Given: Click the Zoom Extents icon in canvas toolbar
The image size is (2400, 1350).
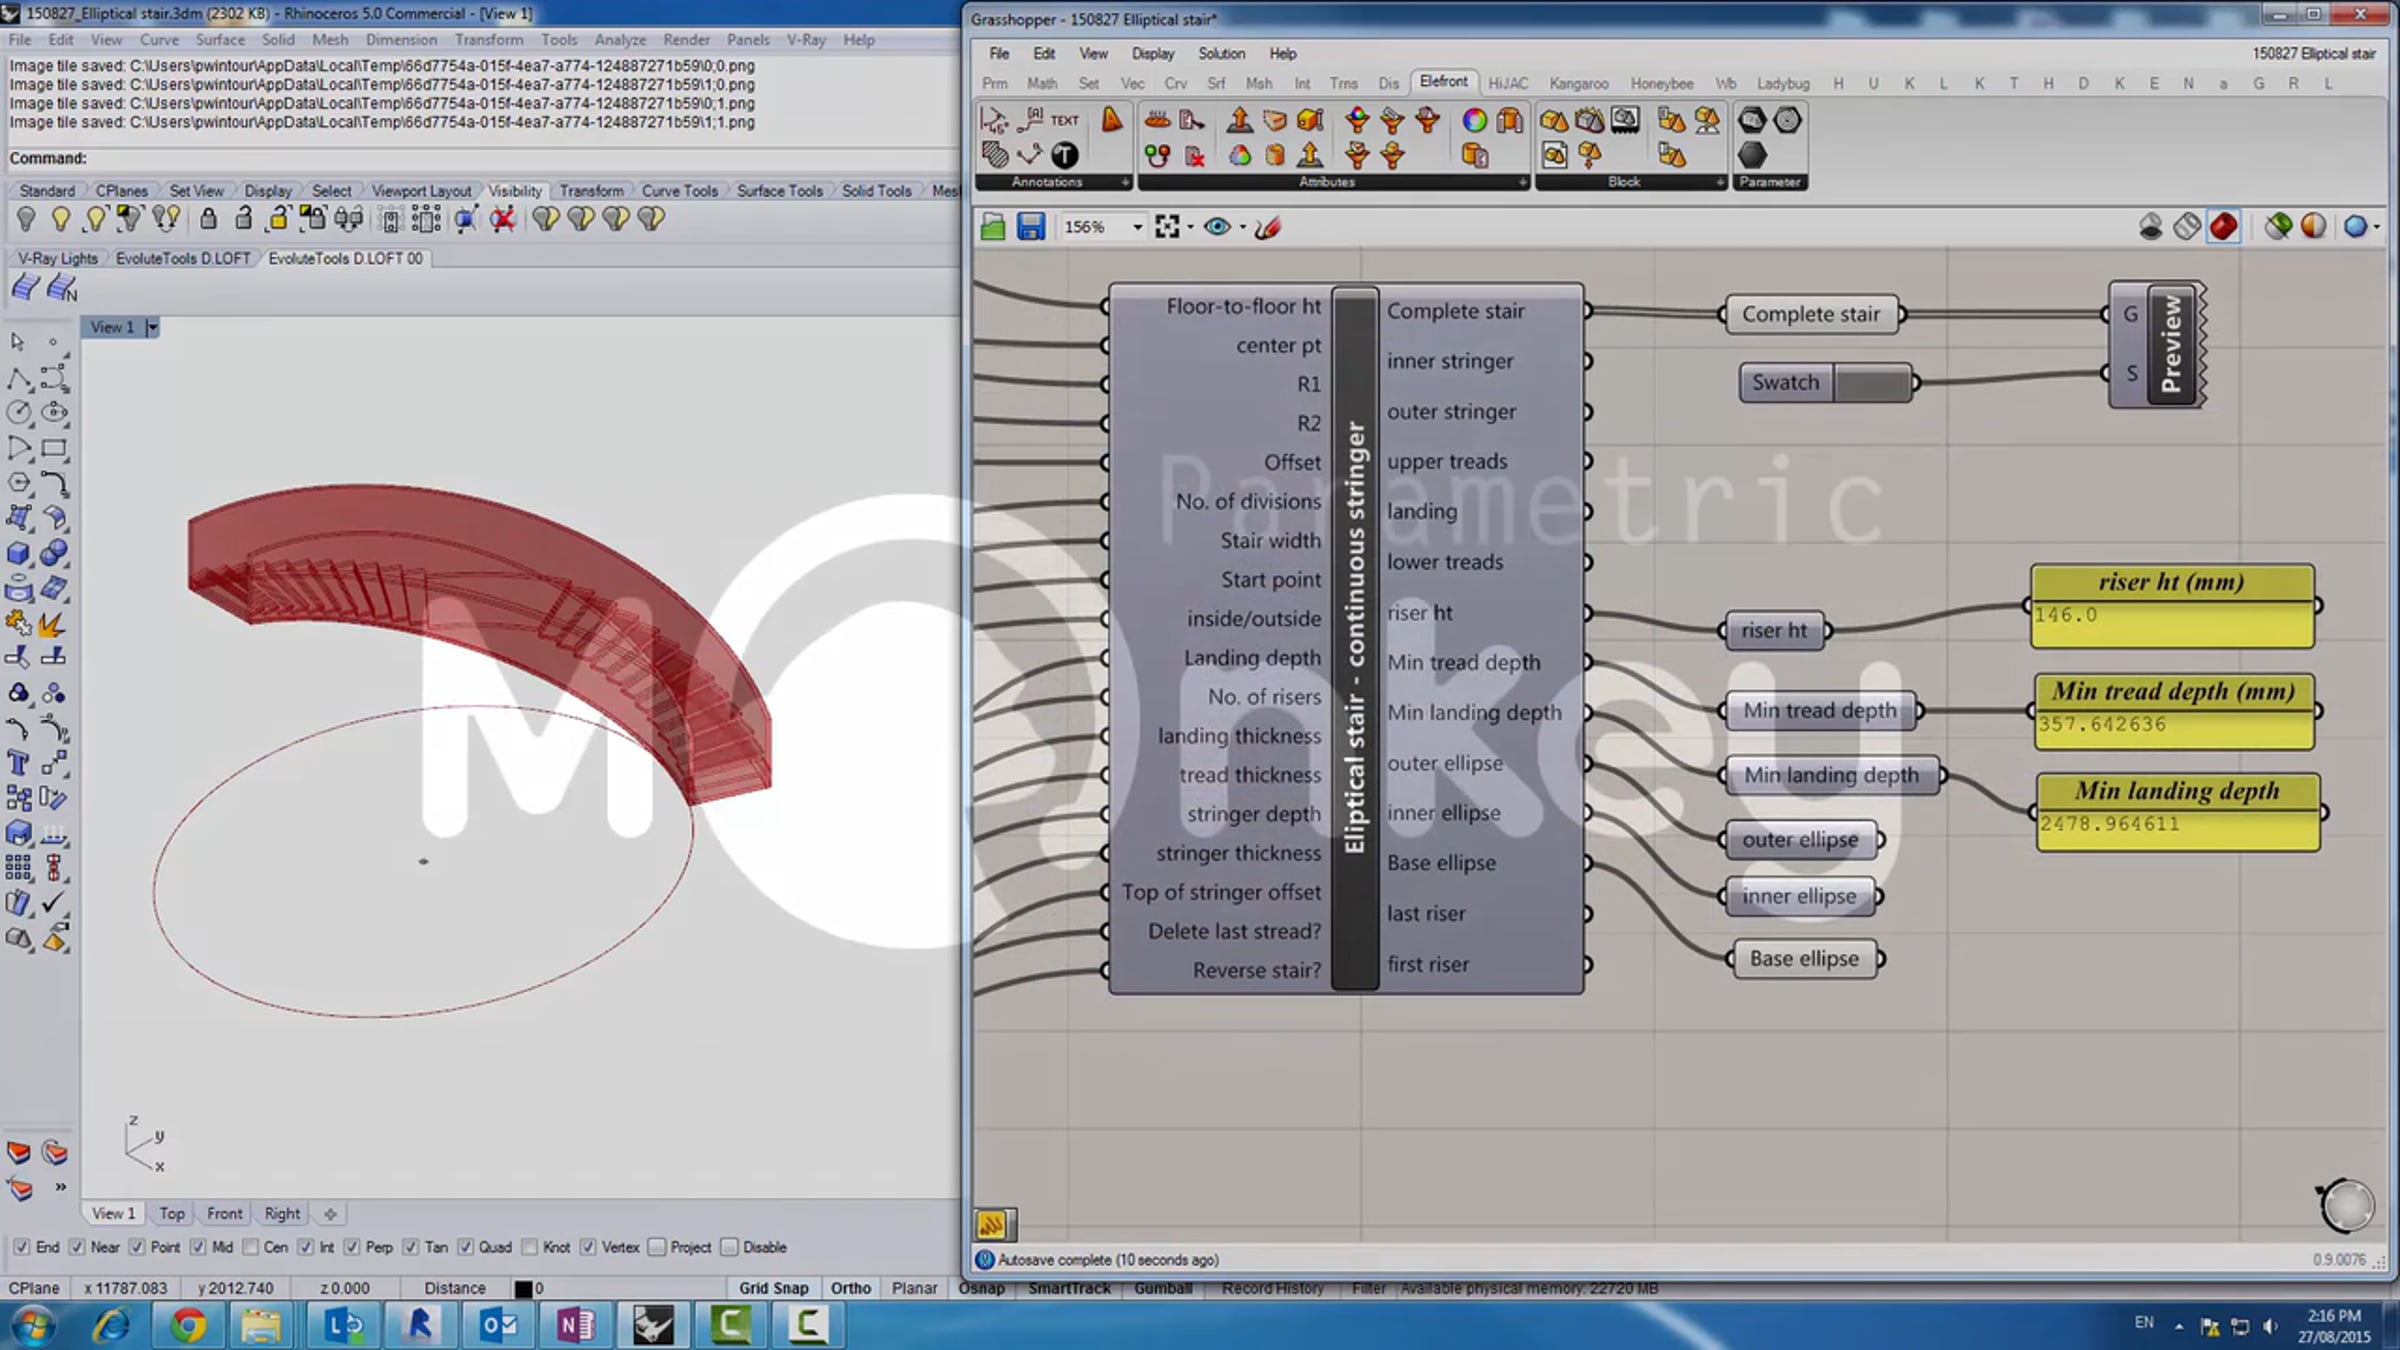Looking at the screenshot, I should 1166,227.
